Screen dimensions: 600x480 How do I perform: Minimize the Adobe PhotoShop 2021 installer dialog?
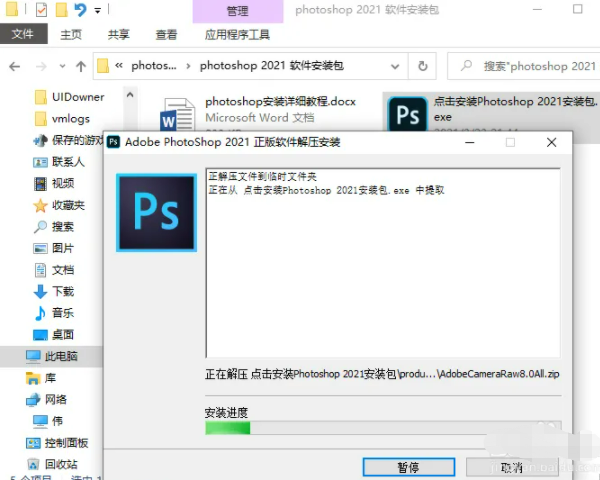coord(470,142)
